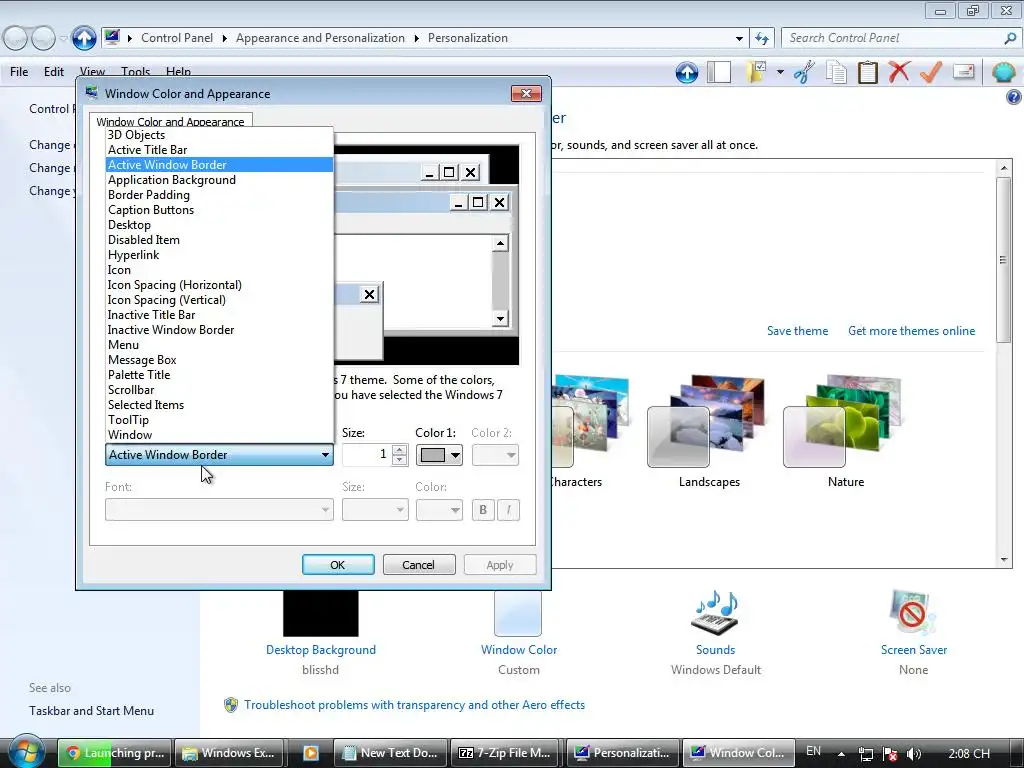
Task: Click the orange checkmark Properties icon
Action: coord(931,72)
